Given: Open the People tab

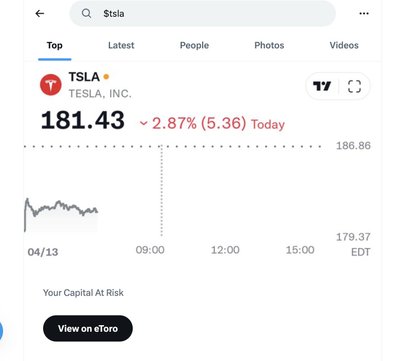Looking at the screenshot, I should tap(194, 45).
